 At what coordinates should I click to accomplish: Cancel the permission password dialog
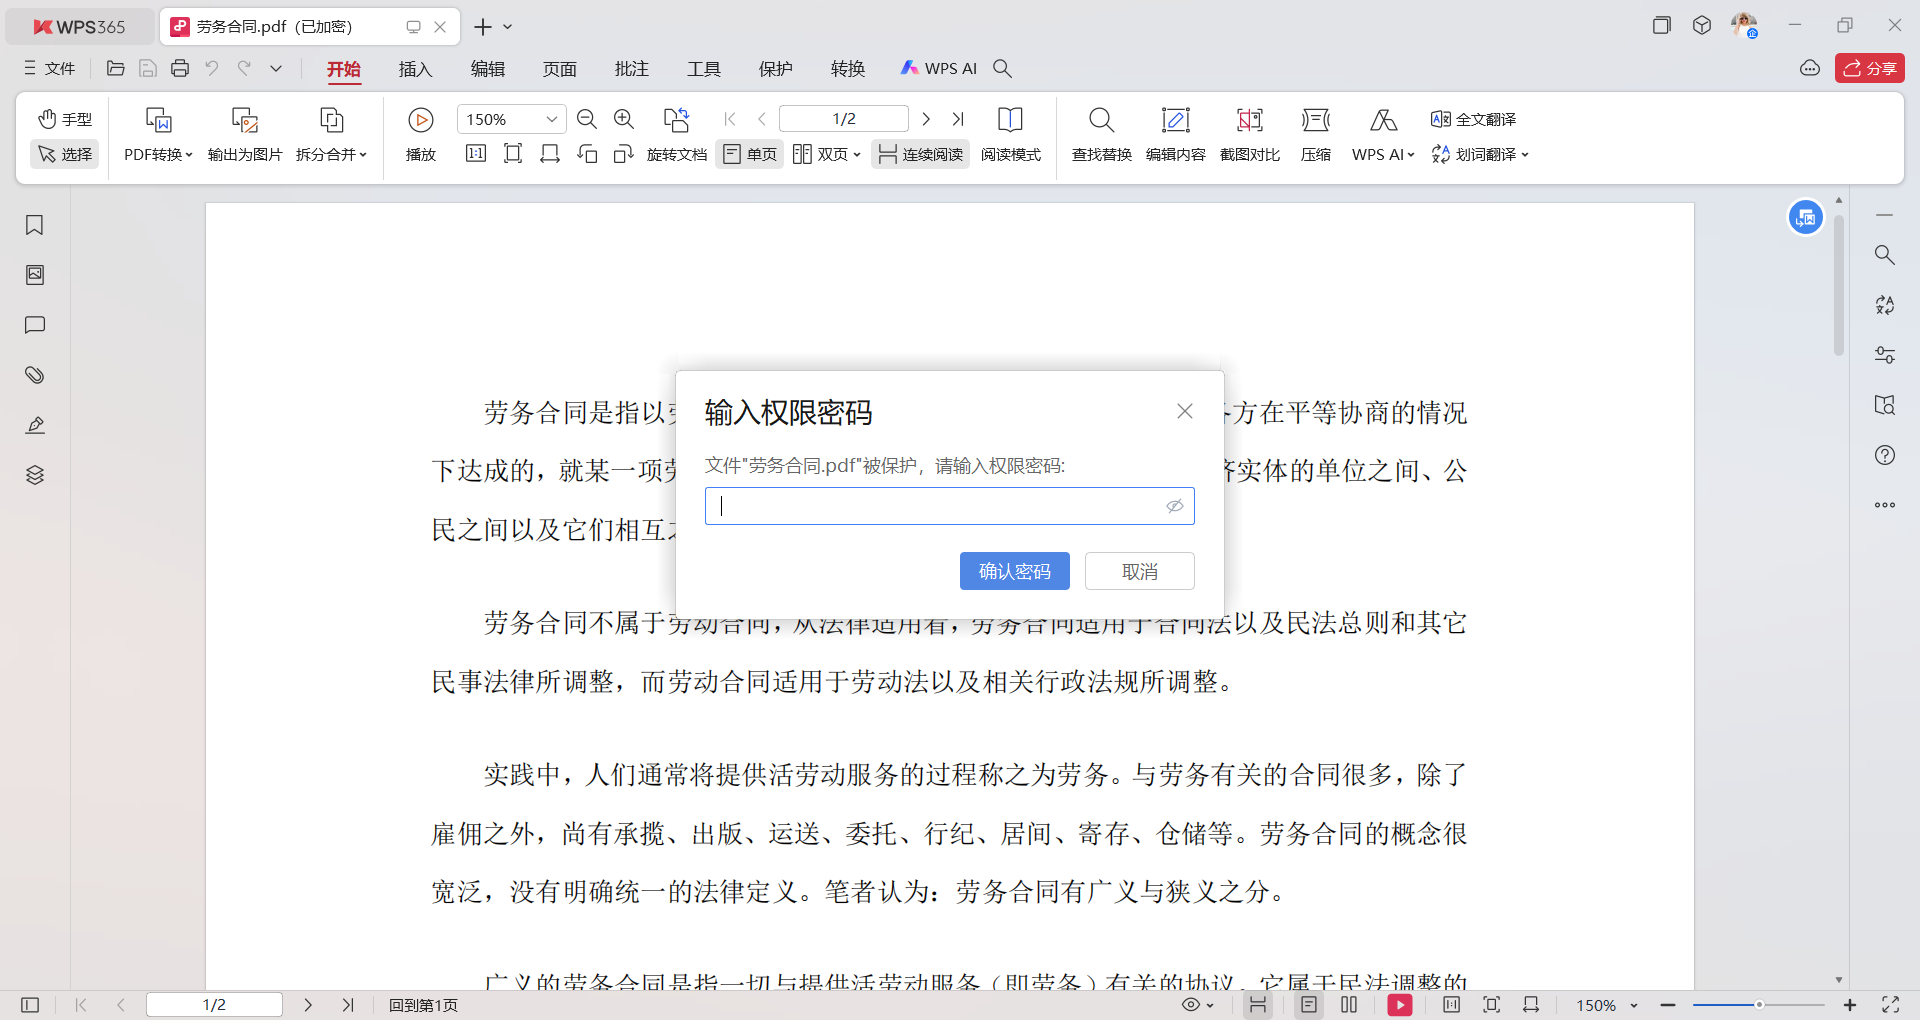pos(1139,571)
